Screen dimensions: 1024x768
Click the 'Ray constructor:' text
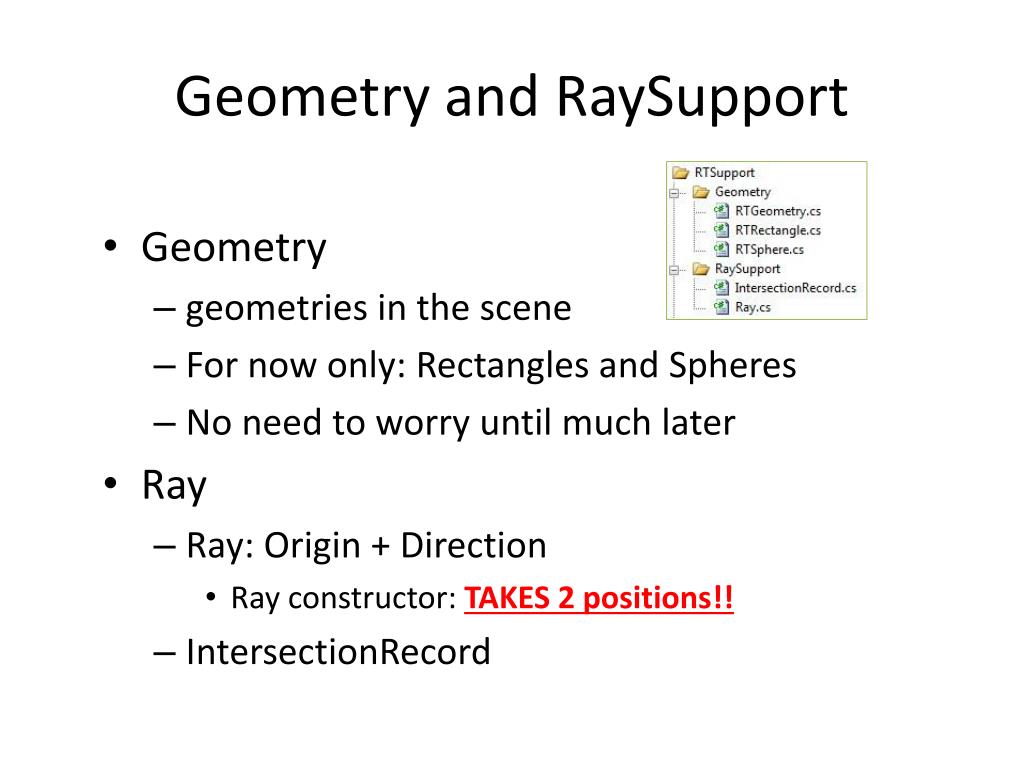pyautogui.click(x=343, y=598)
